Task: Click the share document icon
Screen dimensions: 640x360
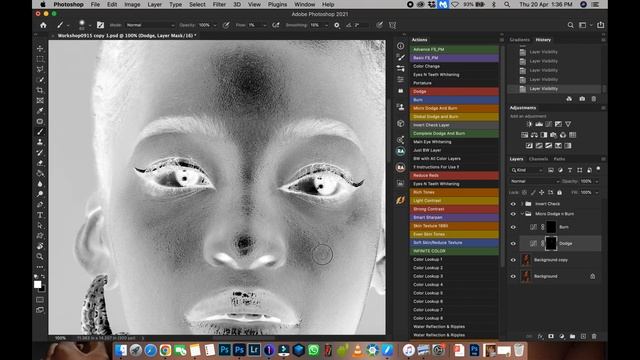Action: click(601, 25)
